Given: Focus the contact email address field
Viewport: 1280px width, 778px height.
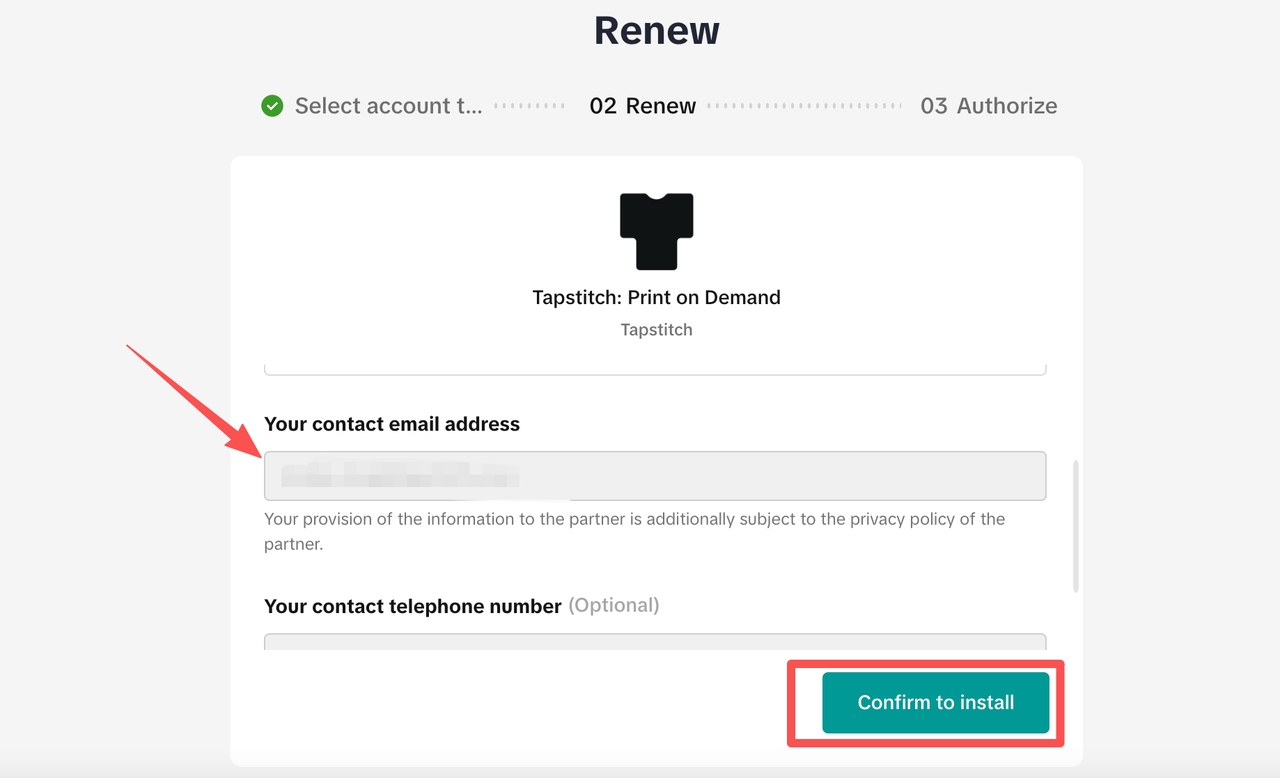Looking at the screenshot, I should pos(655,476).
